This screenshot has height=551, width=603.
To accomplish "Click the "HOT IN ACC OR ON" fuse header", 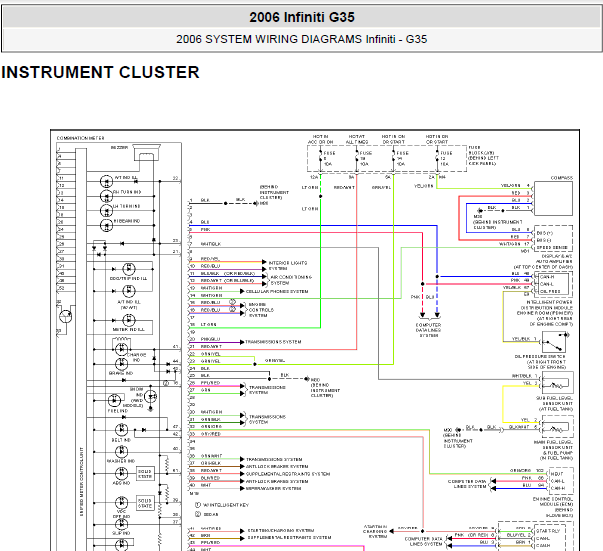I will pyautogui.click(x=320, y=140).
